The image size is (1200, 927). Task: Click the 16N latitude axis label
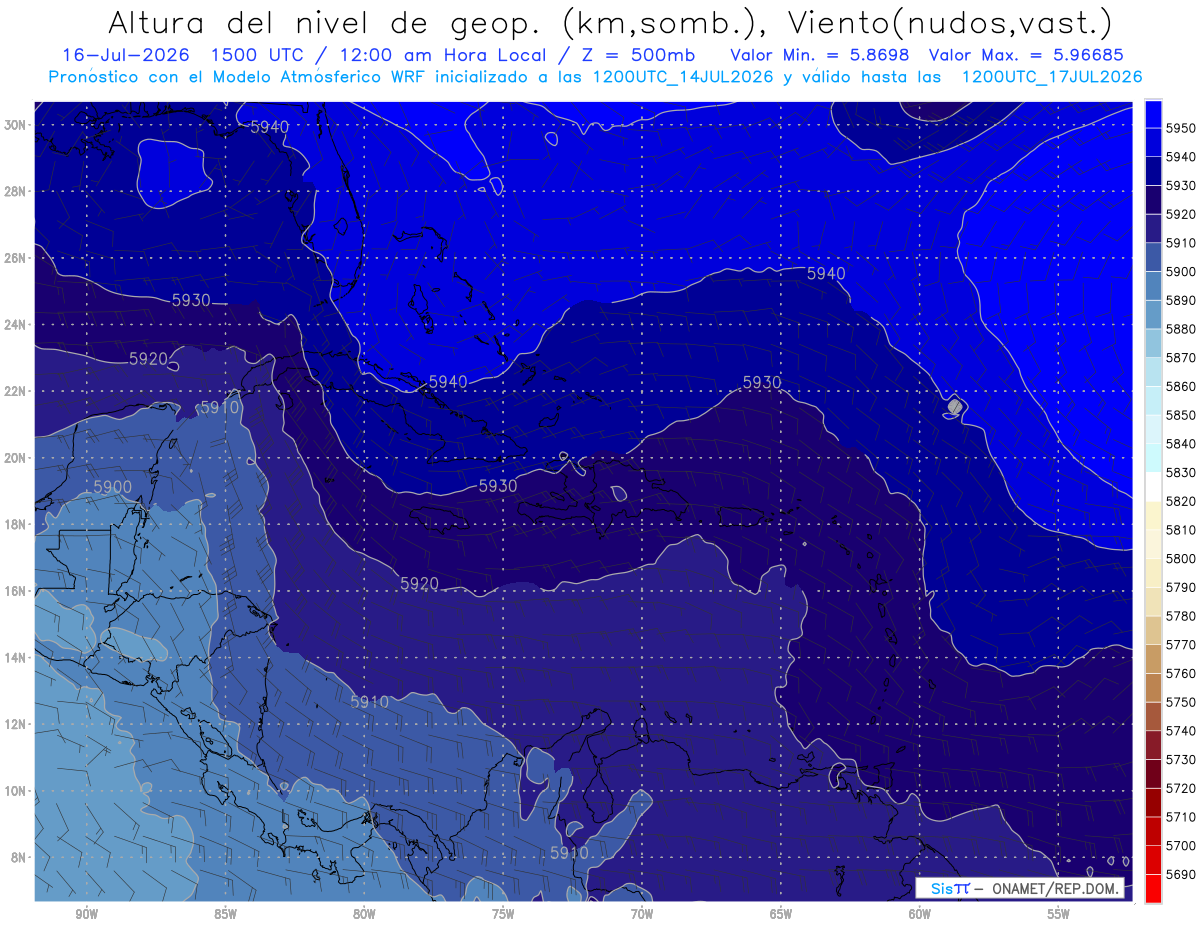15,590
